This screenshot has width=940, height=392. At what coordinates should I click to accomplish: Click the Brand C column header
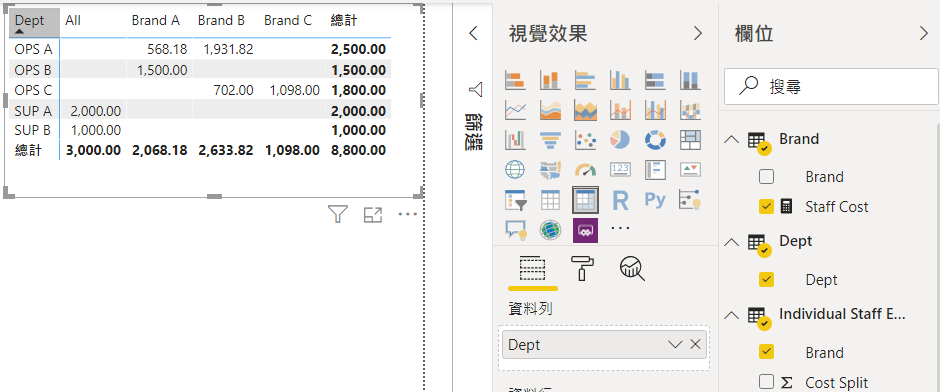(288, 20)
